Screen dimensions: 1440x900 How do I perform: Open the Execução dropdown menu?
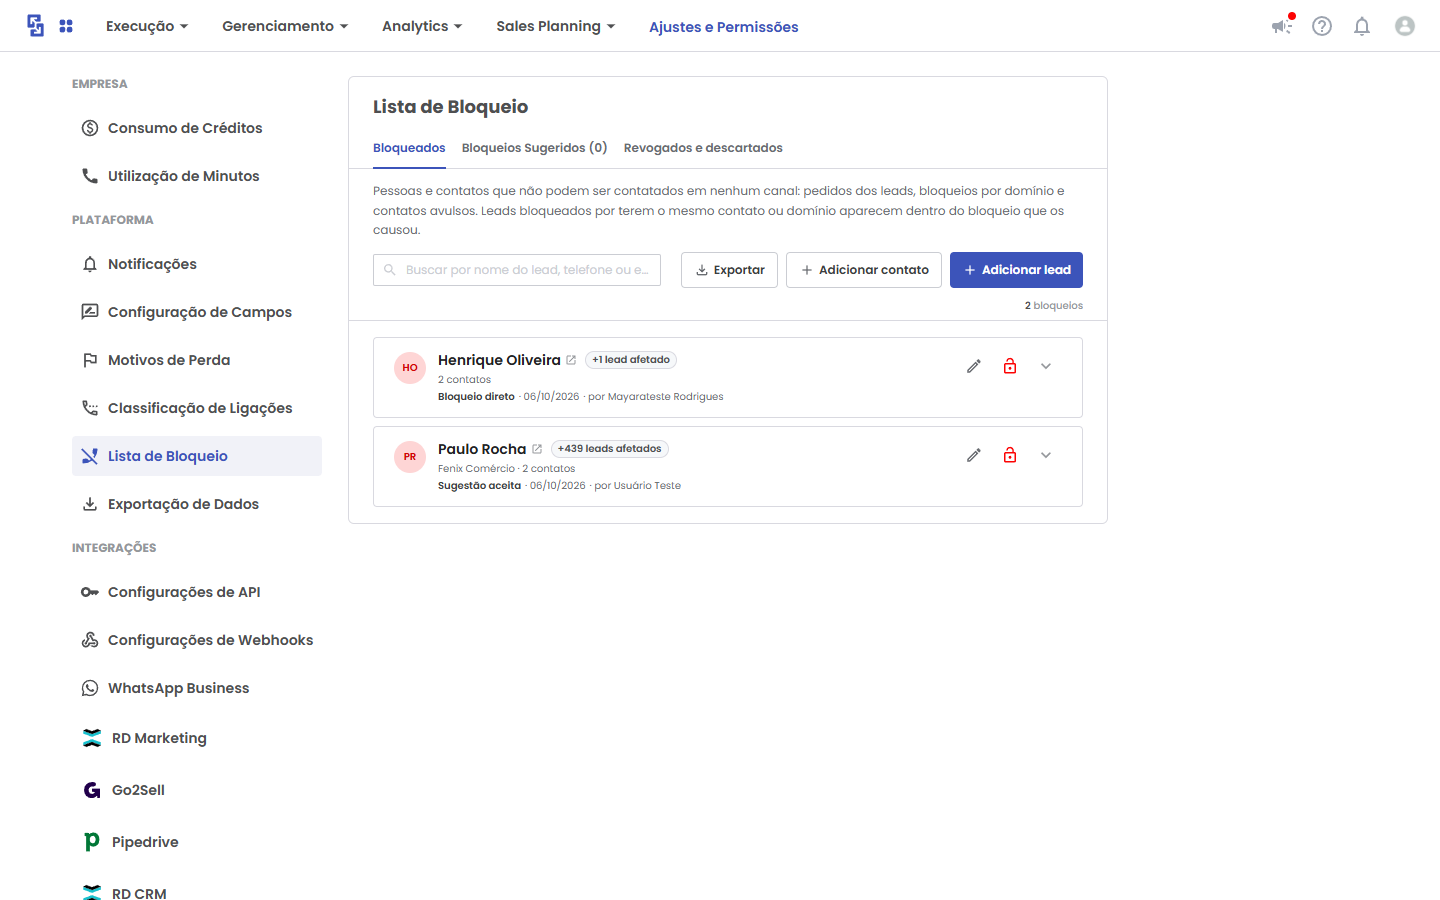click(147, 26)
